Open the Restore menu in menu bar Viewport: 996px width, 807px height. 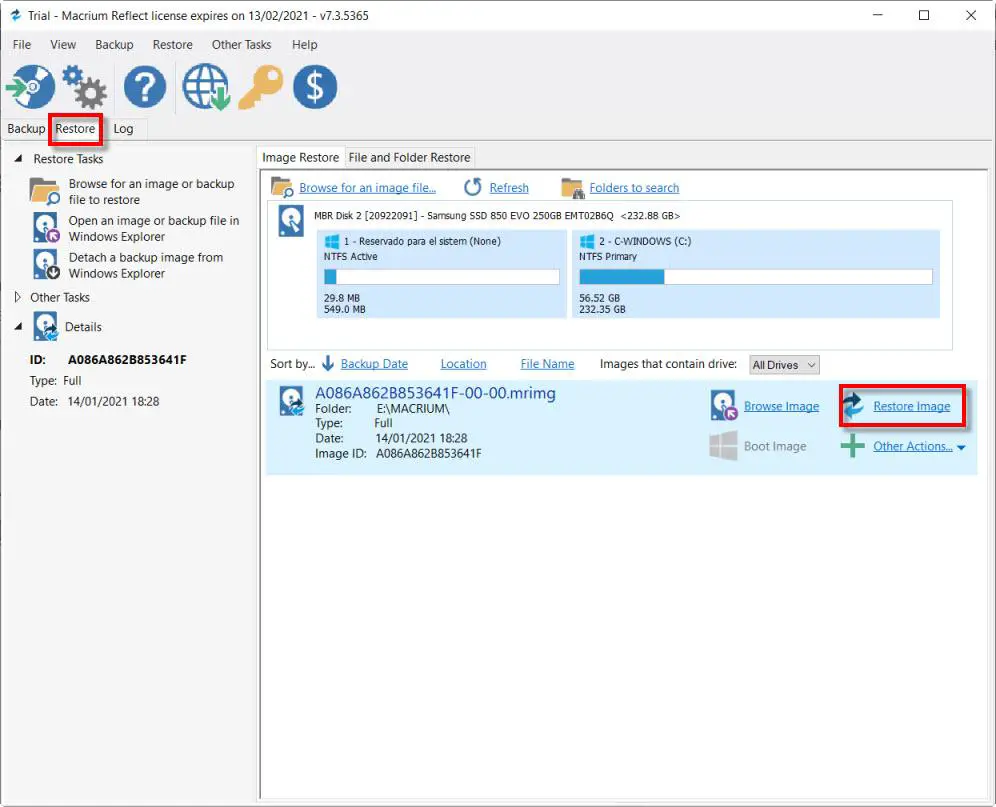pos(172,44)
